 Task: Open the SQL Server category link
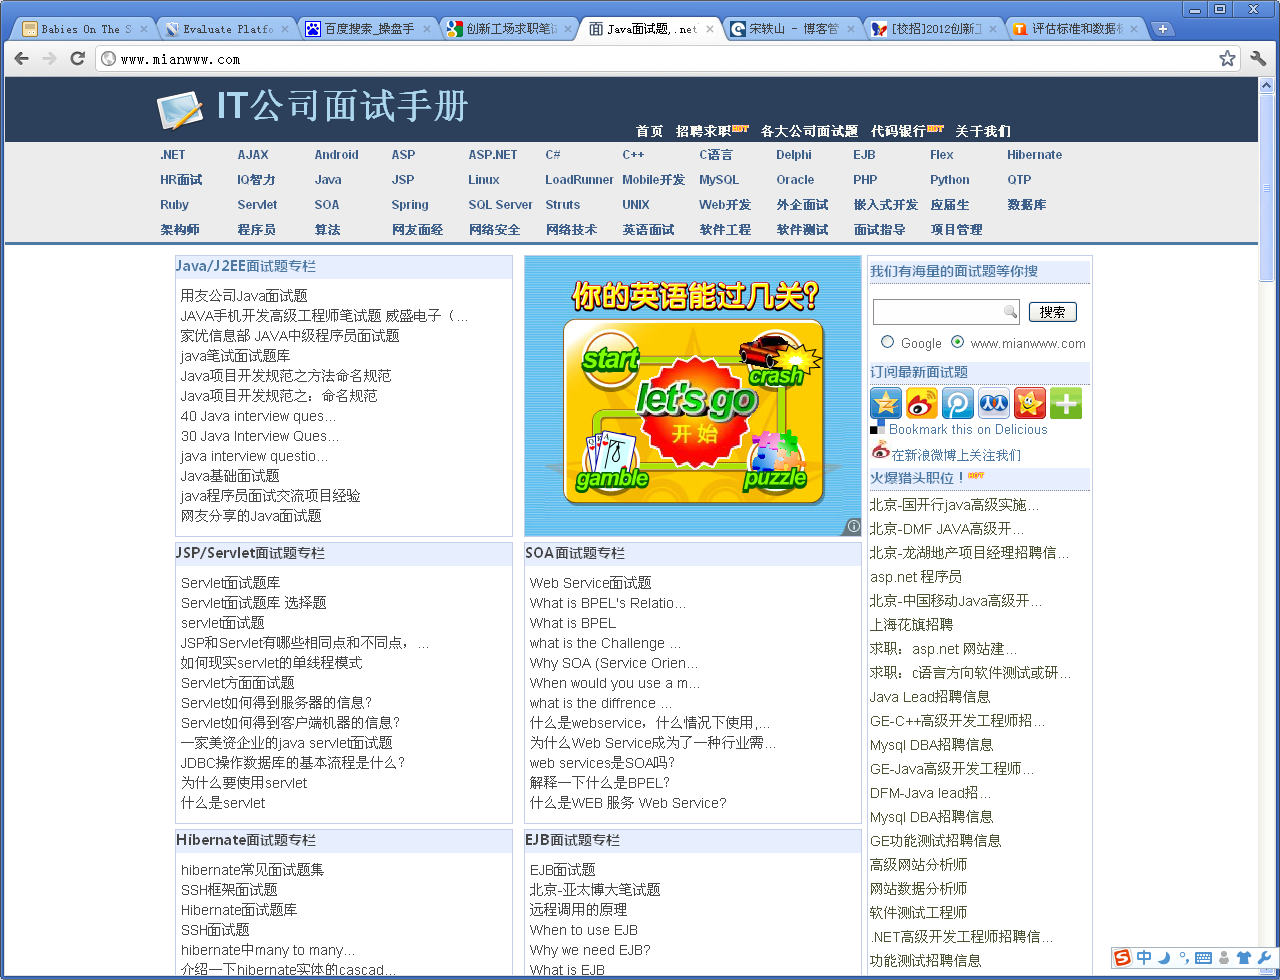click(x=500, y=205)
